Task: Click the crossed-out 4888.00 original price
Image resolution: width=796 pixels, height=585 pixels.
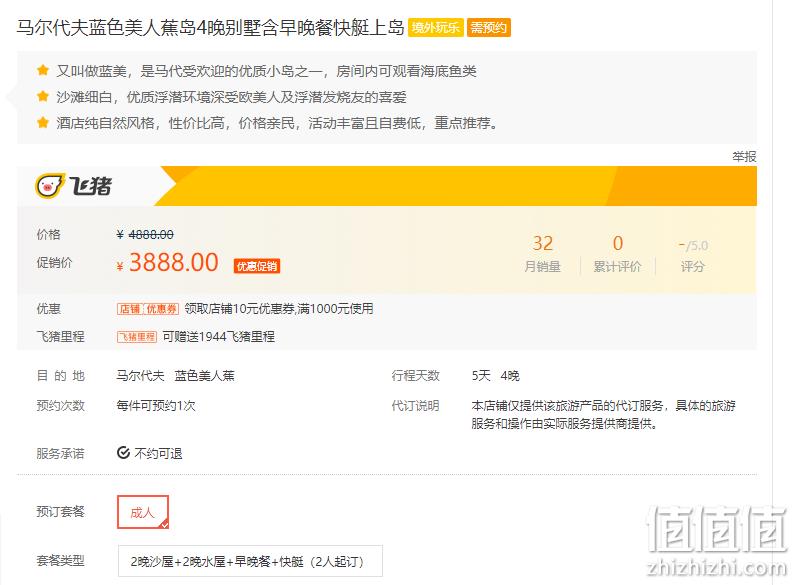Action: pyautogui.click(x=151, y=235)
